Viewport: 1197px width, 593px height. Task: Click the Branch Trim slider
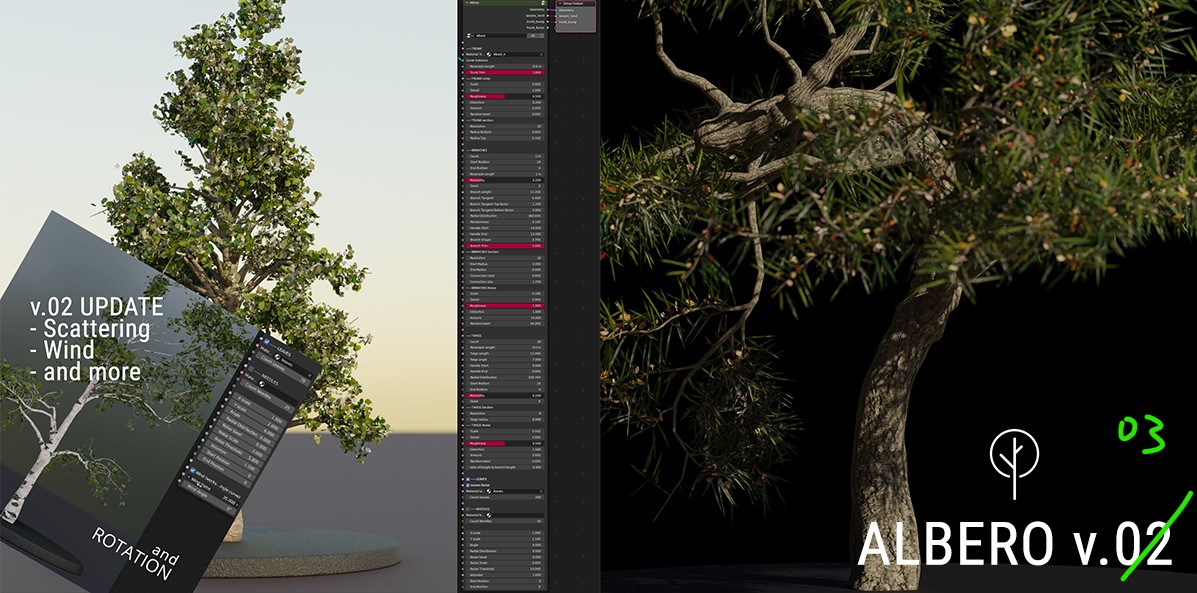pos(505,245)
